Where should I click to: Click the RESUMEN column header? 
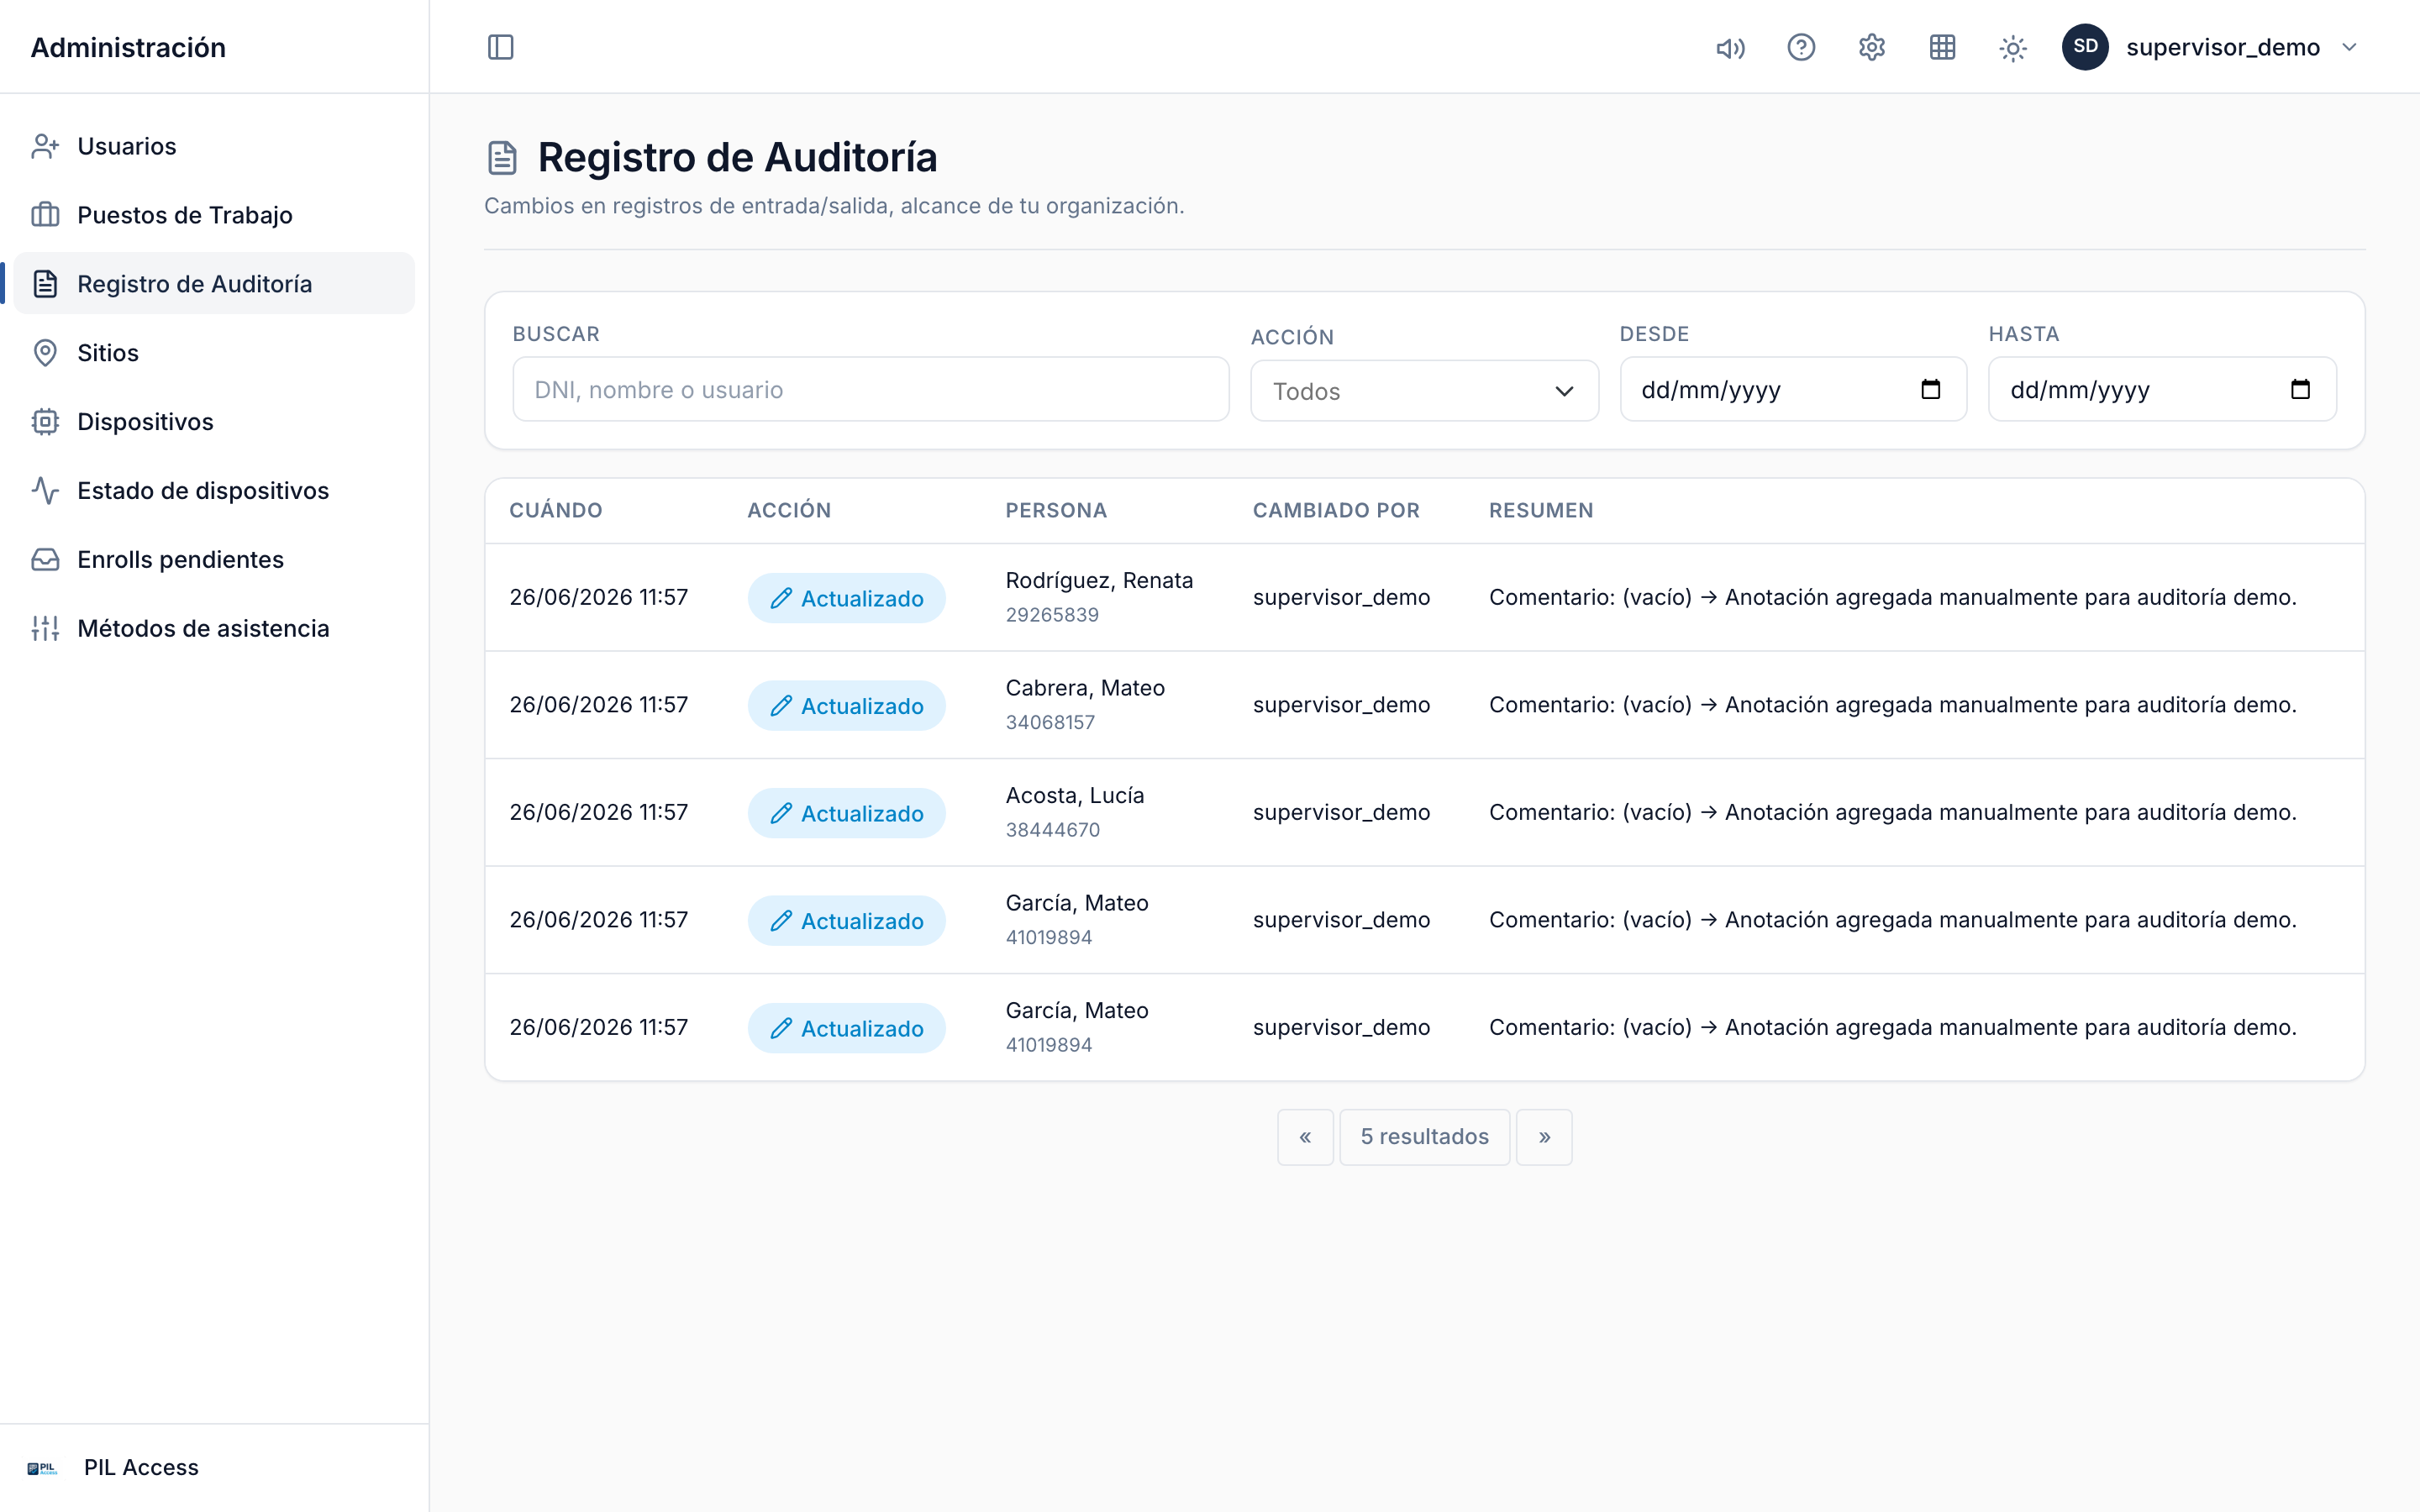coord(1541,511)
